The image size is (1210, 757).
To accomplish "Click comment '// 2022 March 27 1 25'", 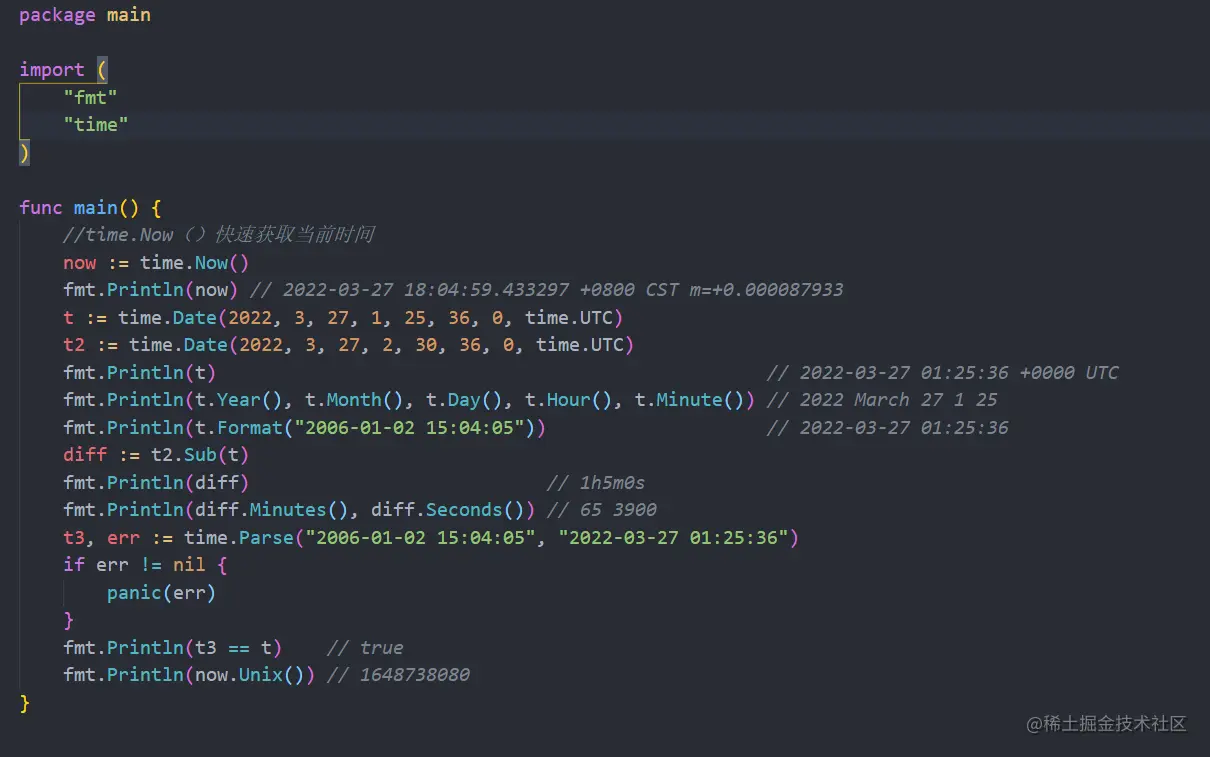I will [x=882, y=399].
